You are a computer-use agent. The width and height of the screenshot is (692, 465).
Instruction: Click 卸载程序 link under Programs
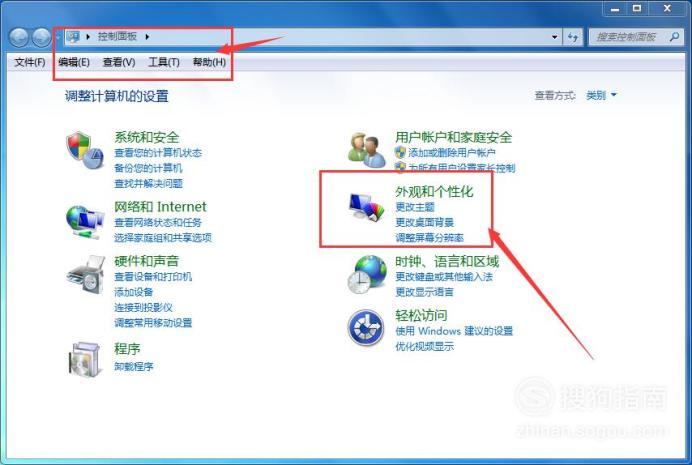pos(134,366)
